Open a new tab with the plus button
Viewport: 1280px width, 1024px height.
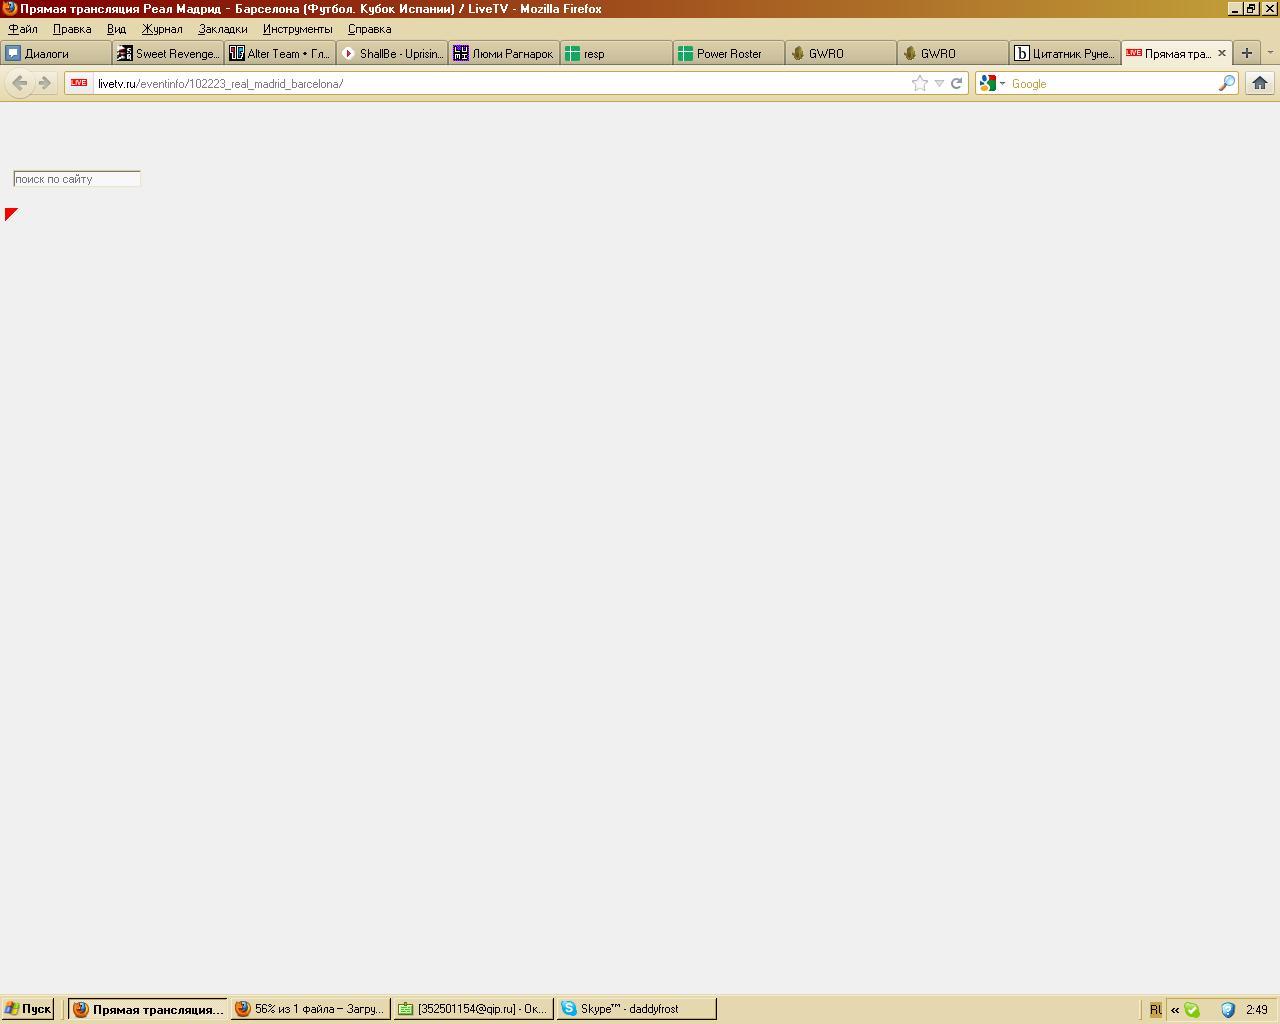[1246, 53]
